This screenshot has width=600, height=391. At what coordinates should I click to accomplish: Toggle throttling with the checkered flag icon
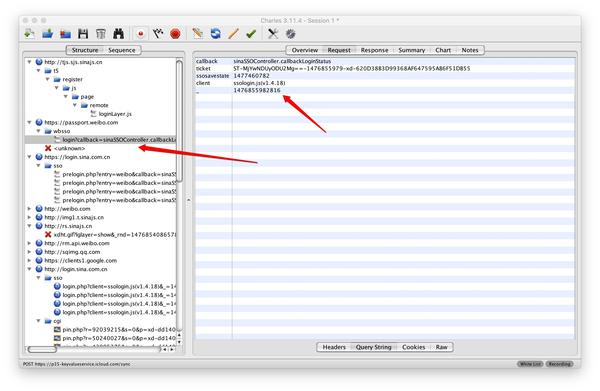[x=158, y=34]
